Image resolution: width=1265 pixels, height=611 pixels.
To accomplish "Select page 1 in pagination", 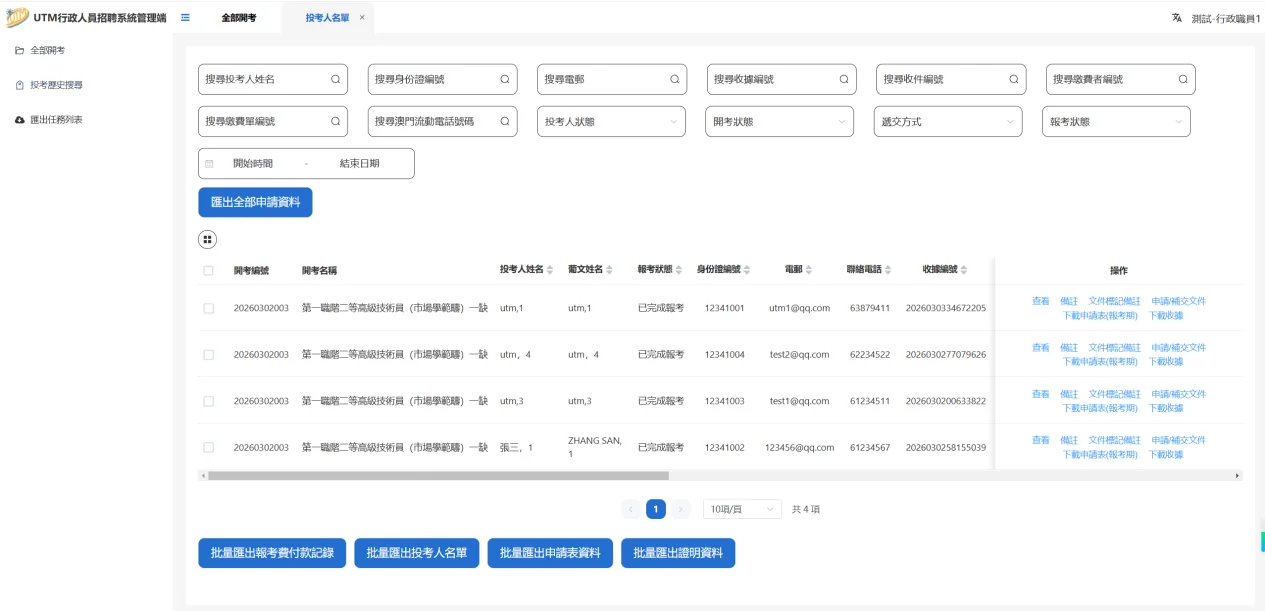I will pyautogui.click(x=656, y=509).
